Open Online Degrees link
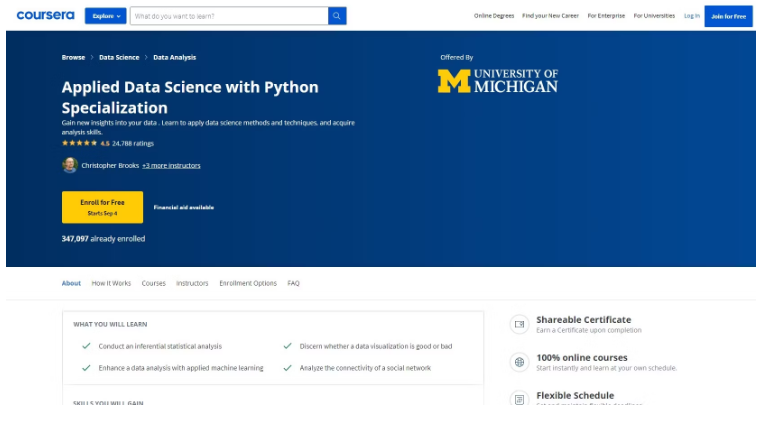This screenshot has height=435, width=766. 494,16
